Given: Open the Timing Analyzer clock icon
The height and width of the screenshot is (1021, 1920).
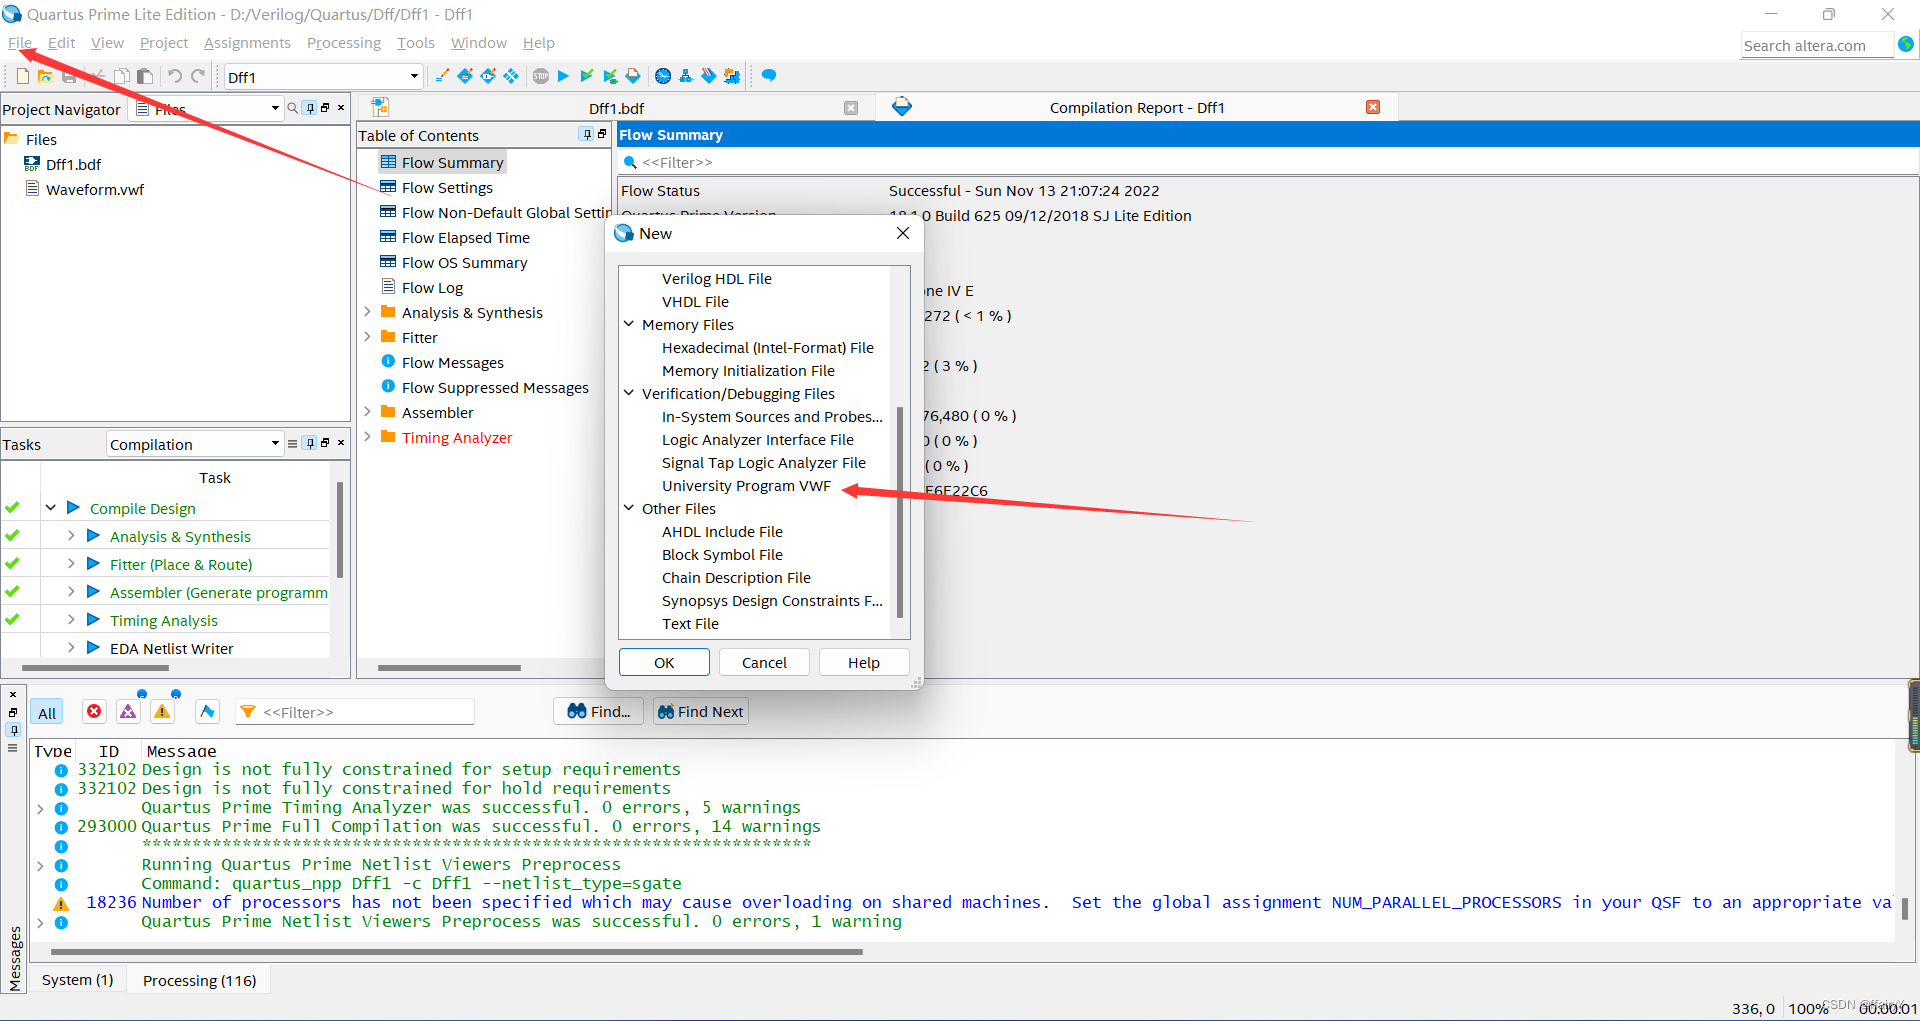Looking at the screenshot, I should [663, 76].
